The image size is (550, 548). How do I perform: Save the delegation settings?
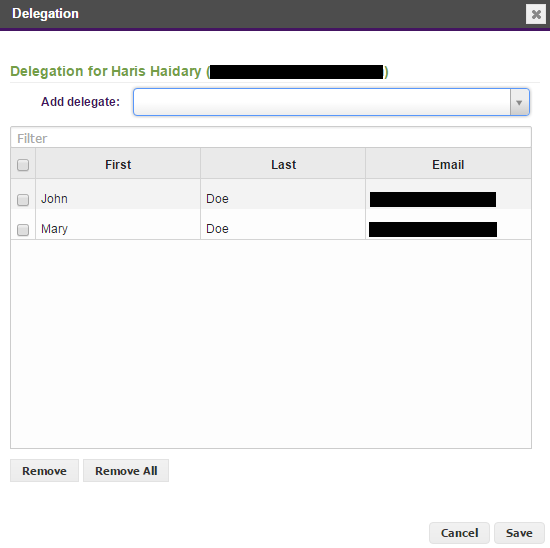pyautogui.click(x=519, y=533)
